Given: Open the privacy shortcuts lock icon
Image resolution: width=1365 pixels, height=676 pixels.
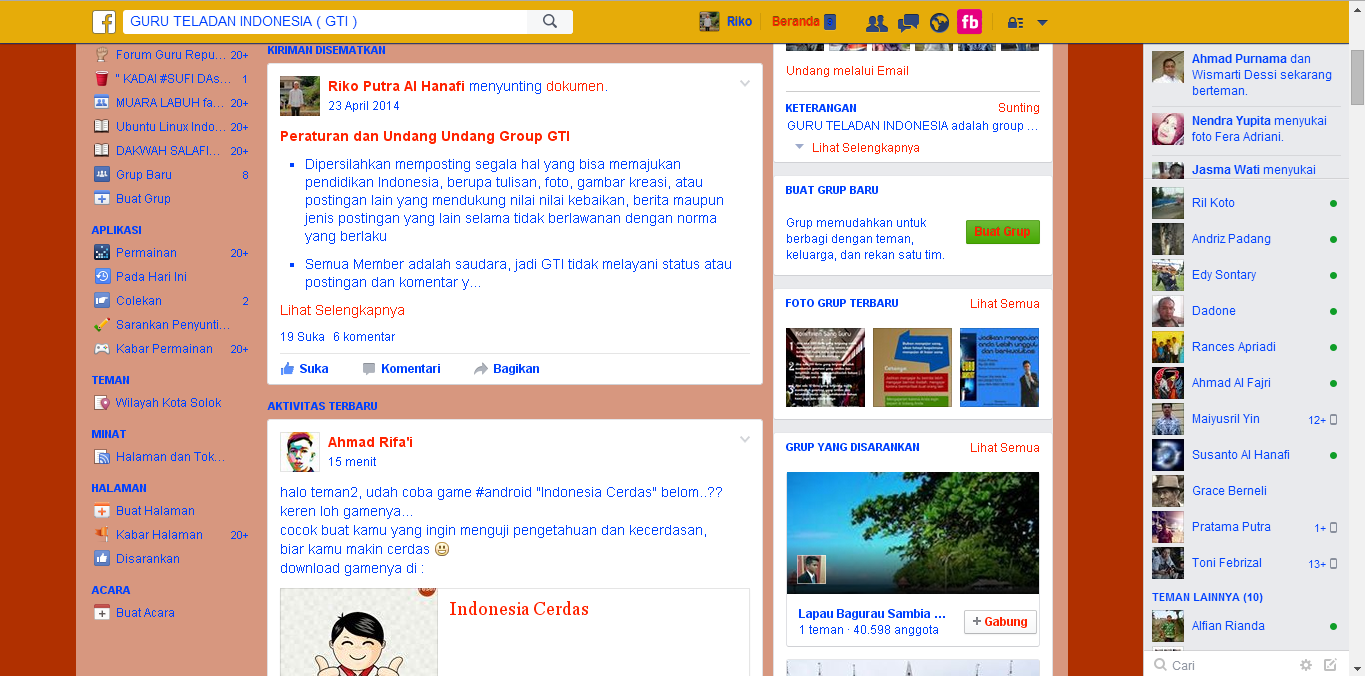Looking at the screenshot, I should (x=1013, y=21).
